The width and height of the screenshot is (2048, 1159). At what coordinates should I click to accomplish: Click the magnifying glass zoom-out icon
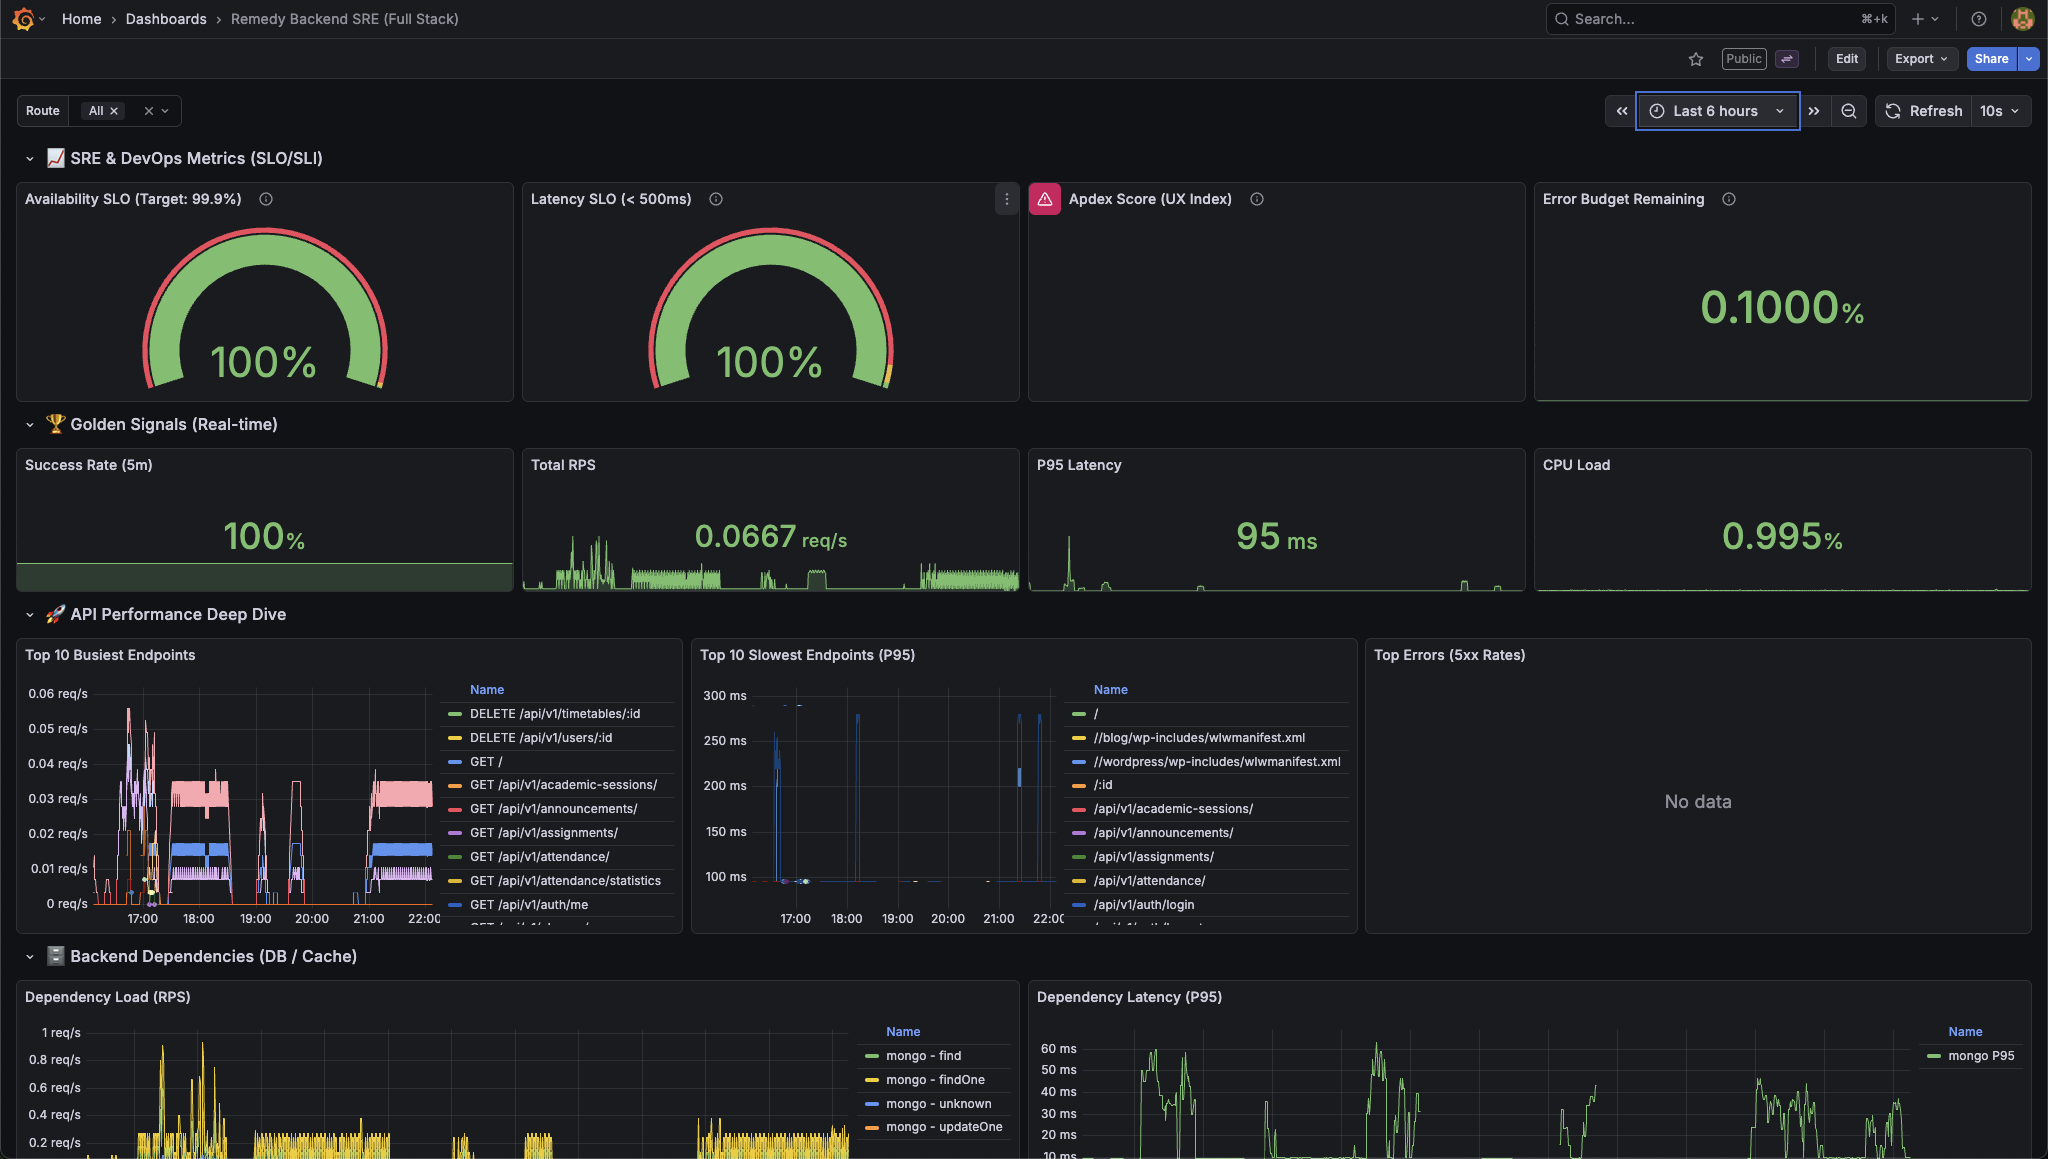pos(1848,111)
